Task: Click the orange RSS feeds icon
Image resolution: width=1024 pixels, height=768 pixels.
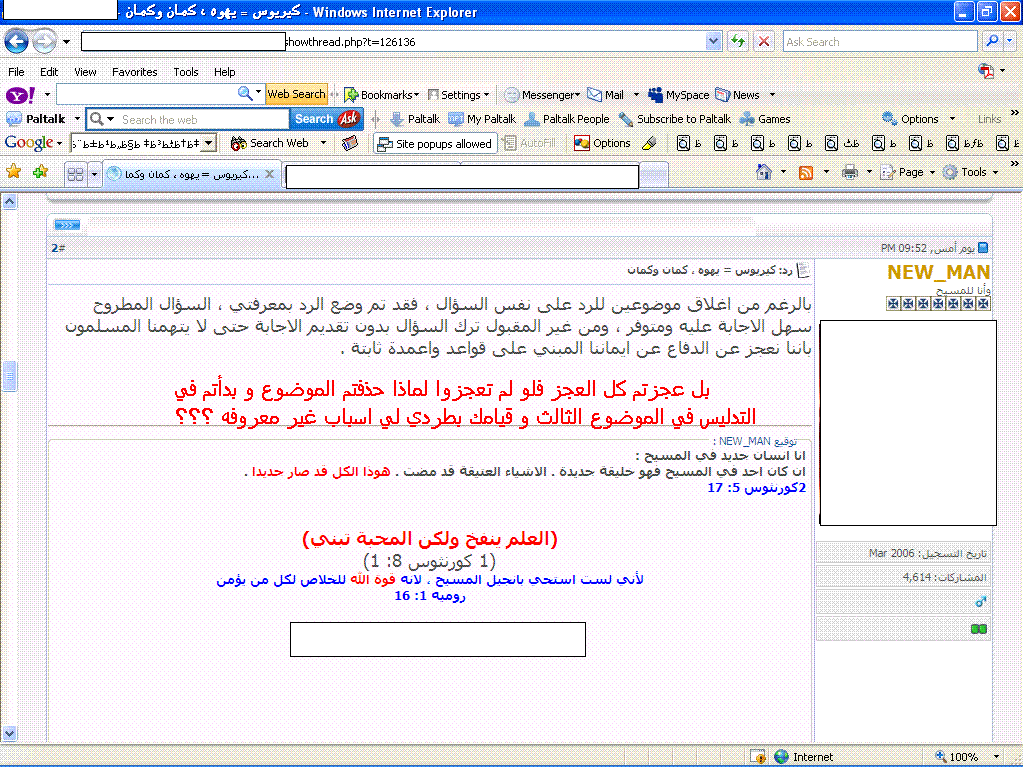Action: click(806, 172)
